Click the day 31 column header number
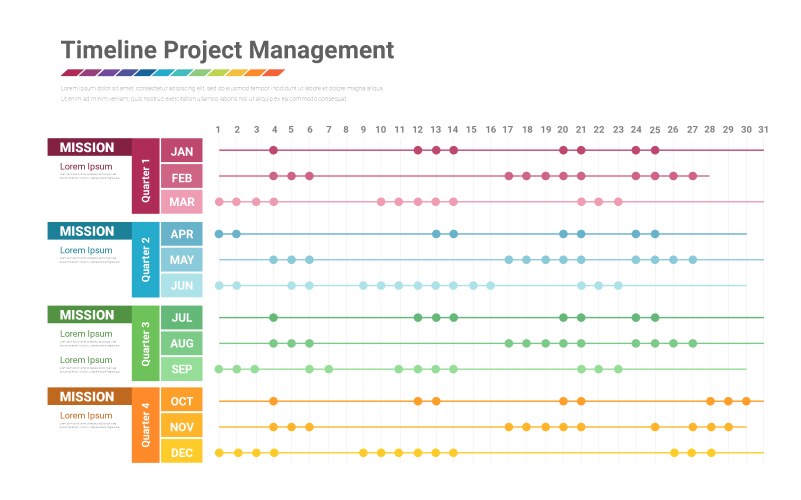Screen dimensions: 801x500 pos(763,130)
